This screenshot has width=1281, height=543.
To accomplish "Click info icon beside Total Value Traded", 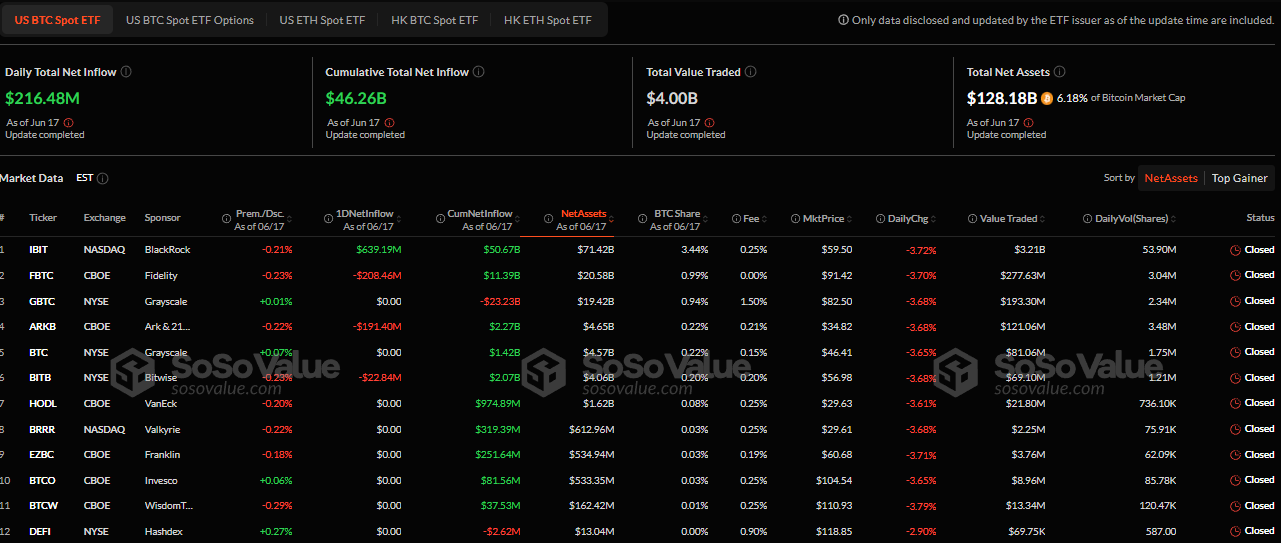I will pyautogui.click(x=750, y=72).
